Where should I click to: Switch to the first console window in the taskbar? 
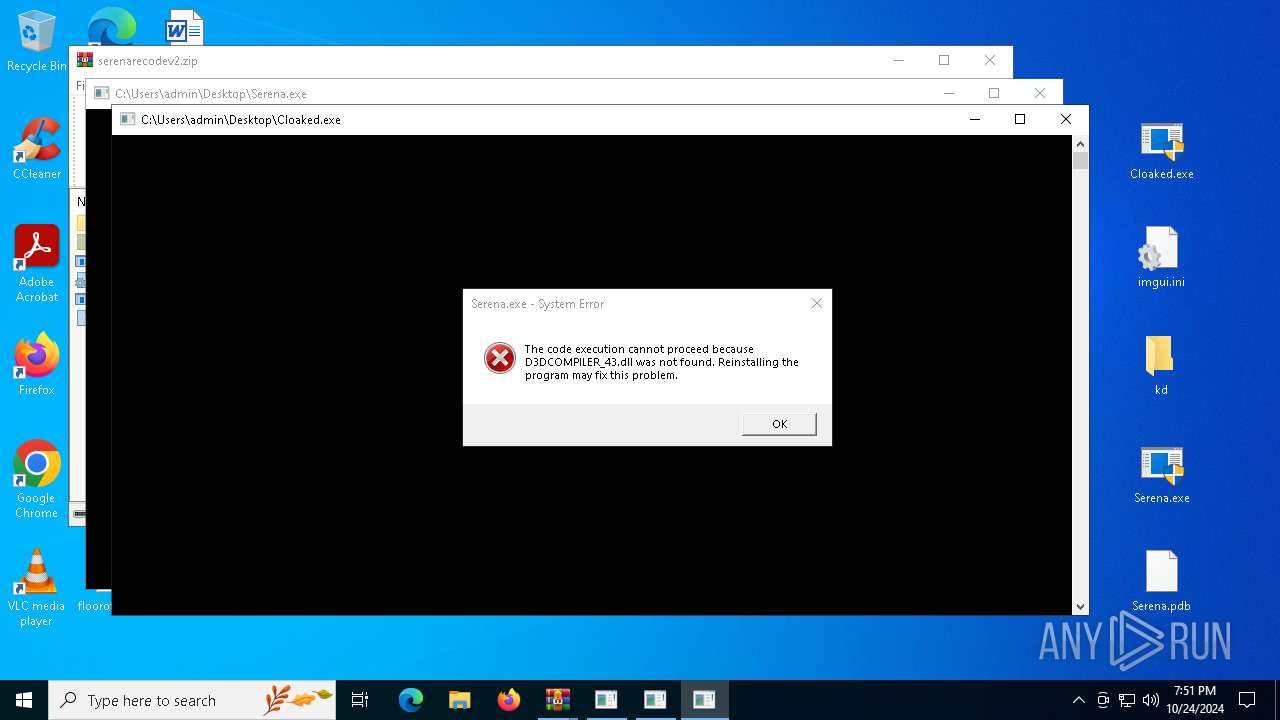[606, 700]
